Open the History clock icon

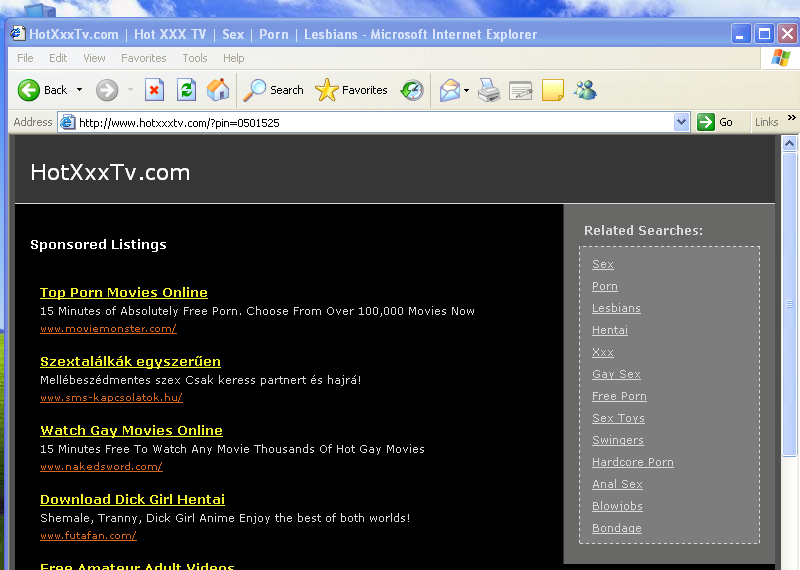[x=412, y=90]
